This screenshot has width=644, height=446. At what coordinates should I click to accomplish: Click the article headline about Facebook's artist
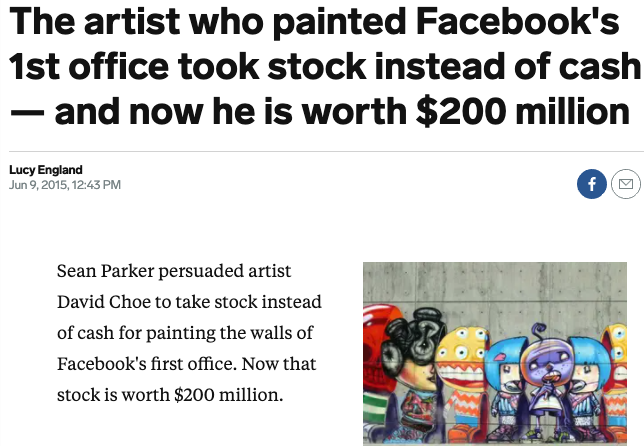[322, 66]
